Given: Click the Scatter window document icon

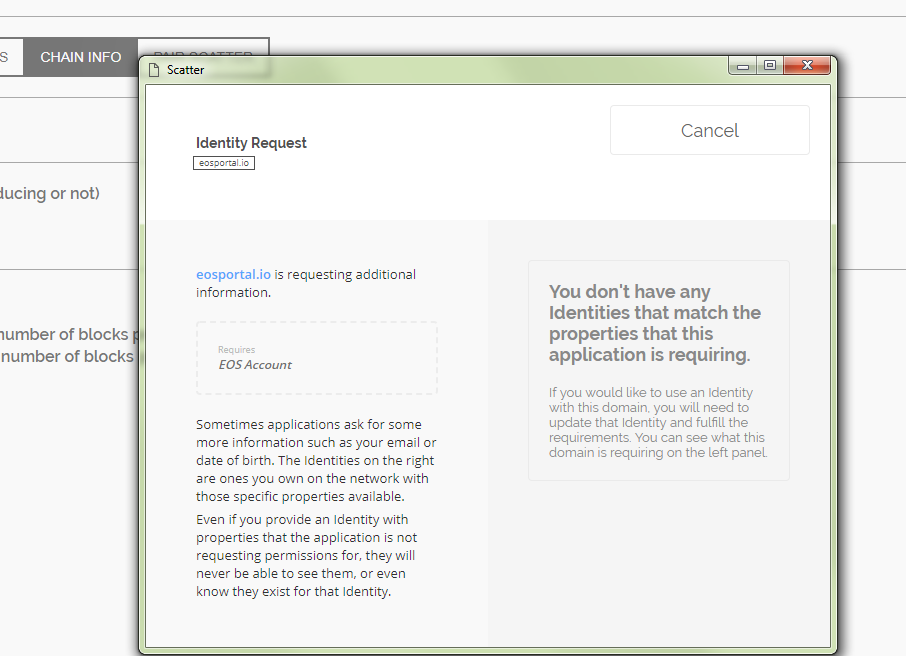Looking at the screenshot, I should pos(154,70).
